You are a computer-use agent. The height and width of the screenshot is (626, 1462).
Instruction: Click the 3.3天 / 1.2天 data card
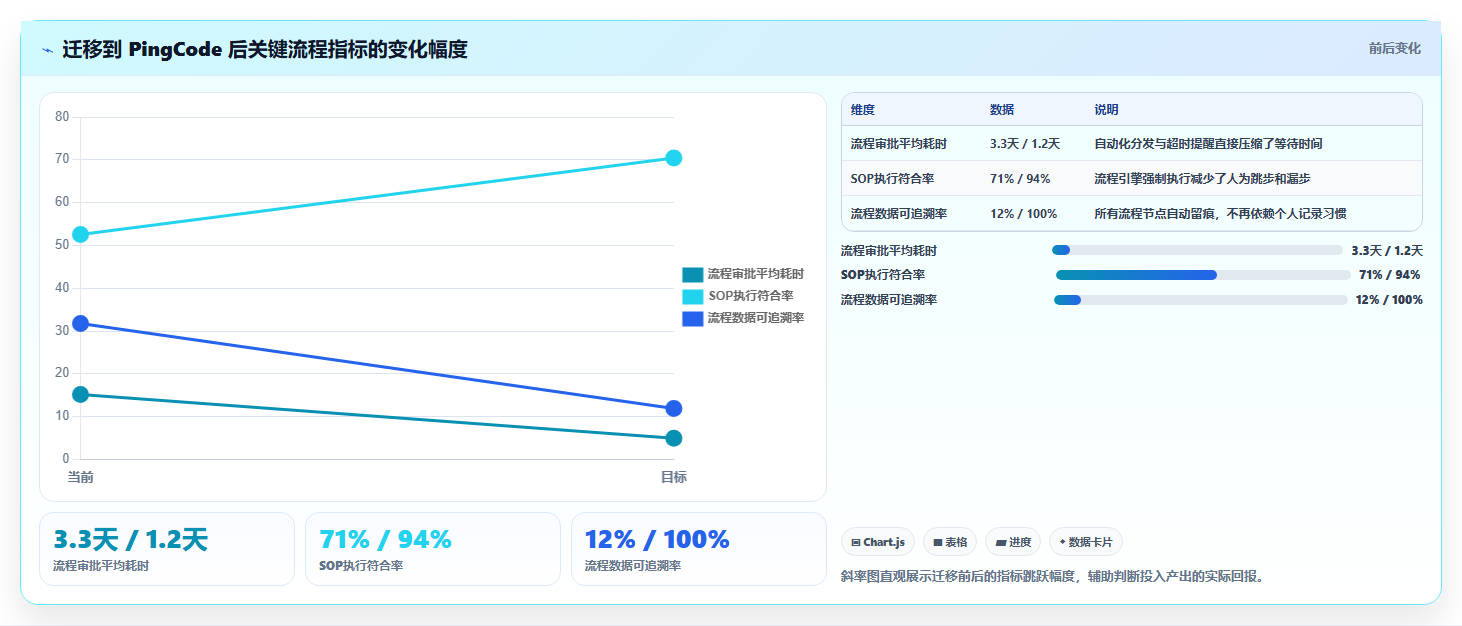[167, 549]
